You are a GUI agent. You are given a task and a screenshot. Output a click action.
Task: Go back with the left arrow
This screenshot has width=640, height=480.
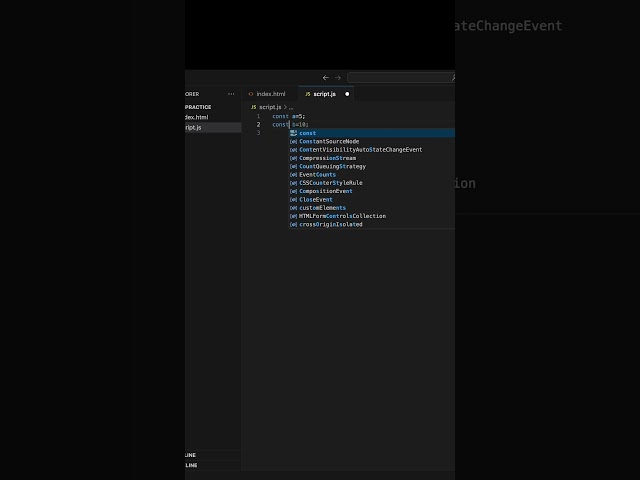326,78
